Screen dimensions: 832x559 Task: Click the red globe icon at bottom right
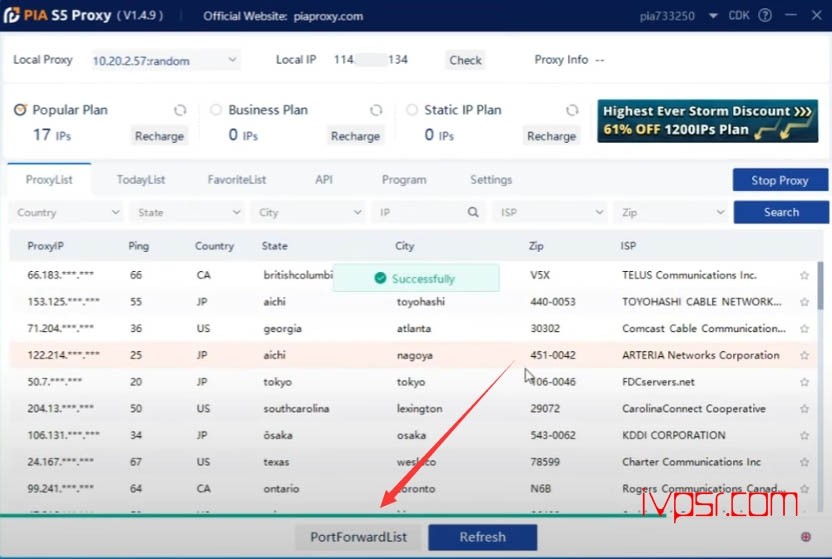805,537
